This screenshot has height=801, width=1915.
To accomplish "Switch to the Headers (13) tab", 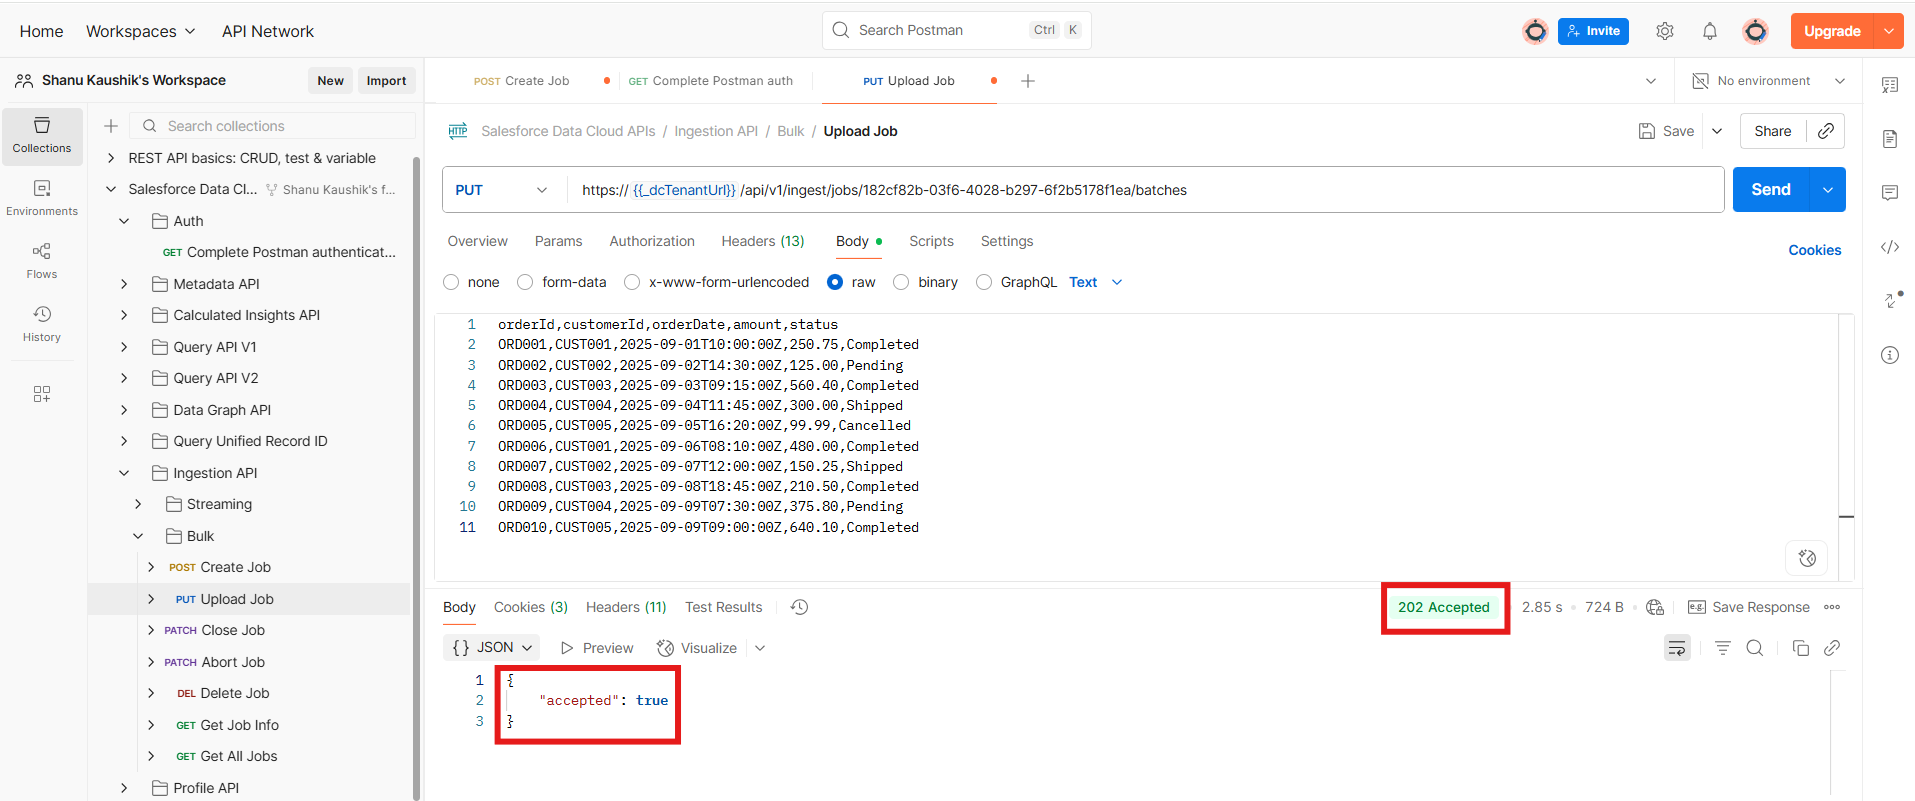I will (x=762, y=241).
